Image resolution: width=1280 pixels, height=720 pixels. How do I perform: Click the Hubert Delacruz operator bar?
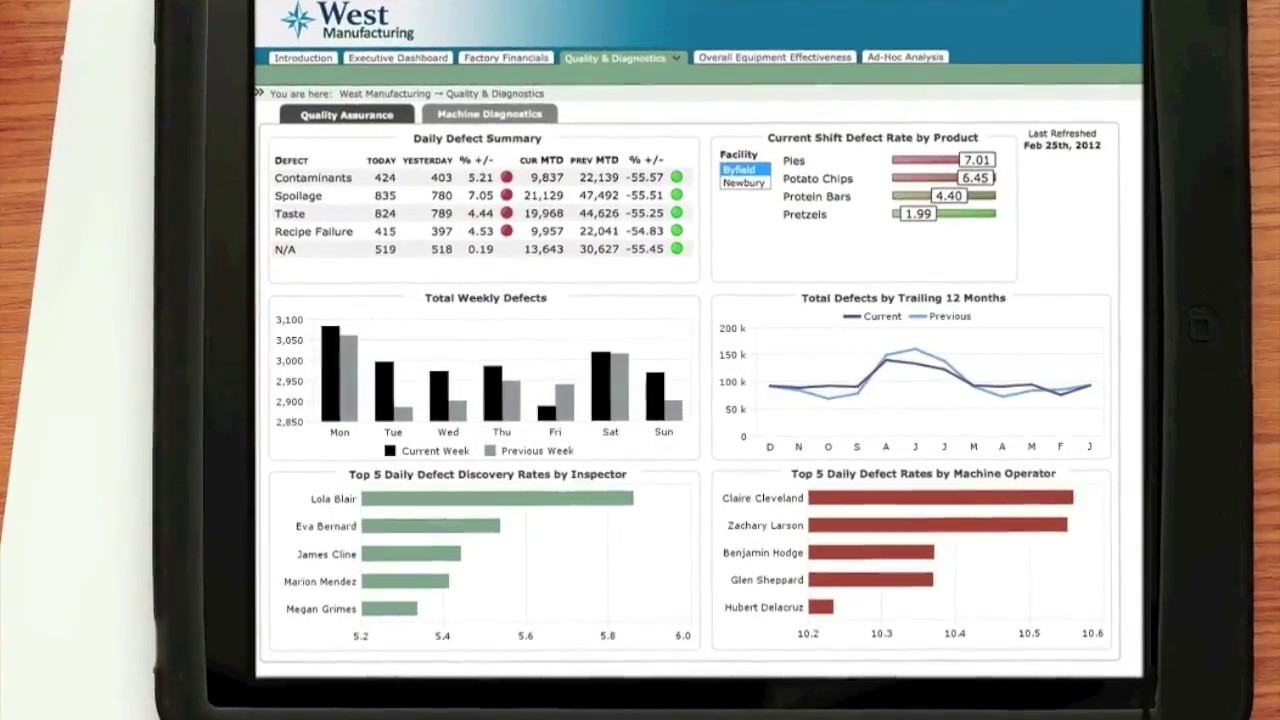point(821,607)
